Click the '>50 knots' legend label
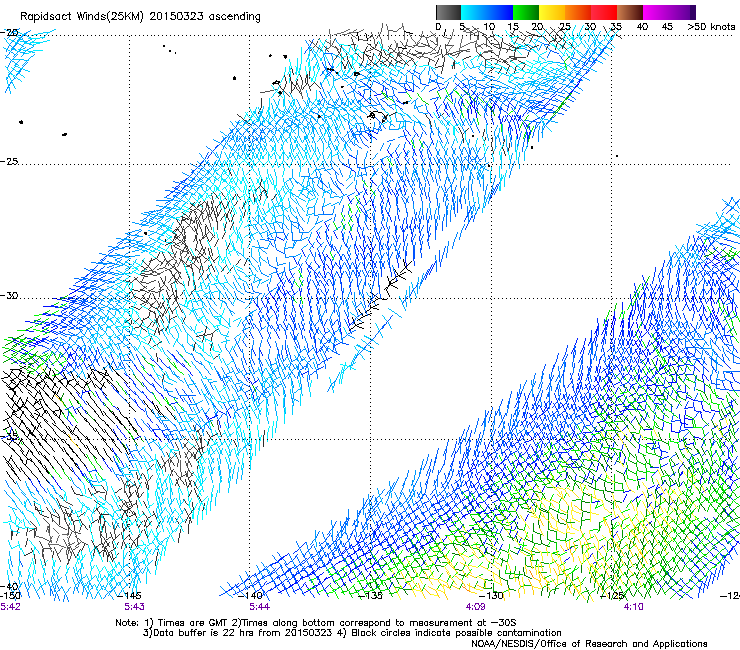 [711, 27]
